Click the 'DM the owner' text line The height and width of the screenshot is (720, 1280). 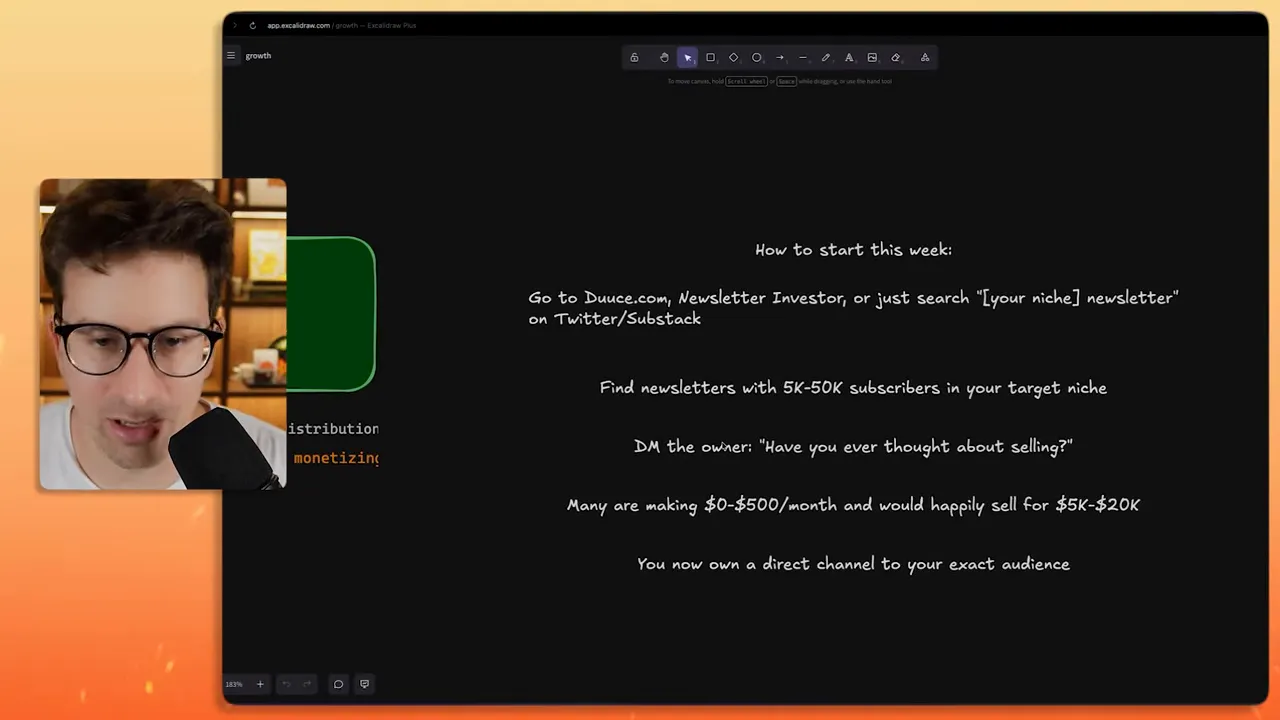click(x=853, y=447)
